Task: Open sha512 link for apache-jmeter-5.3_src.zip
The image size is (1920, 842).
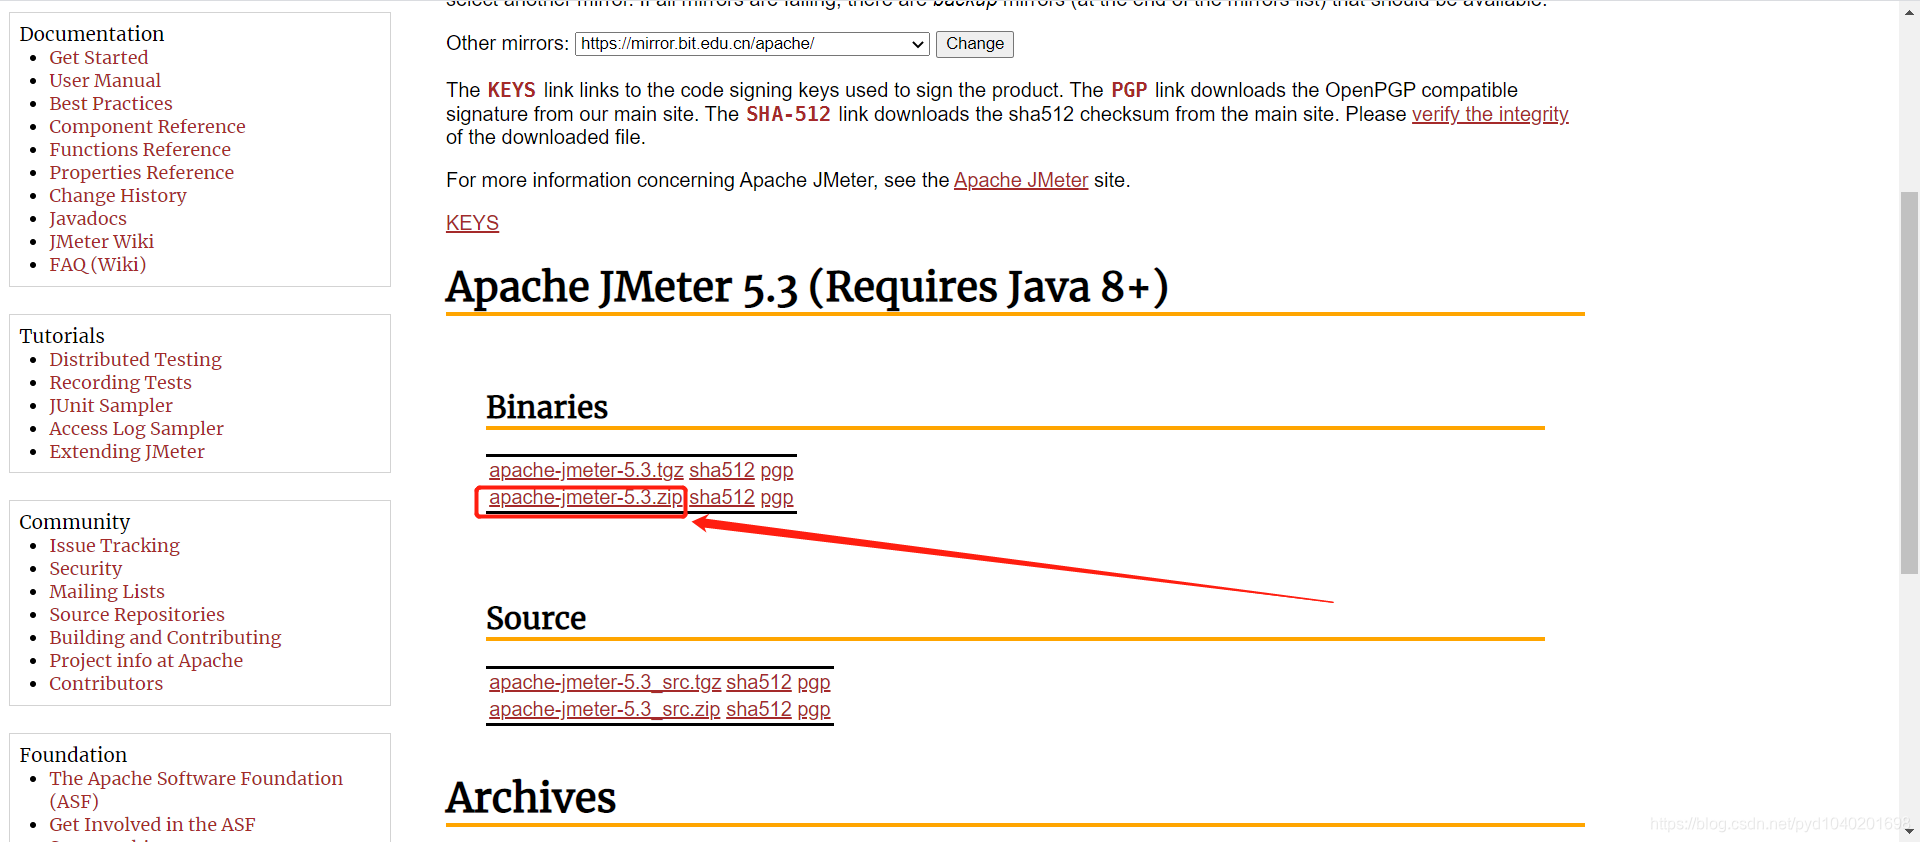Action: 759,709
